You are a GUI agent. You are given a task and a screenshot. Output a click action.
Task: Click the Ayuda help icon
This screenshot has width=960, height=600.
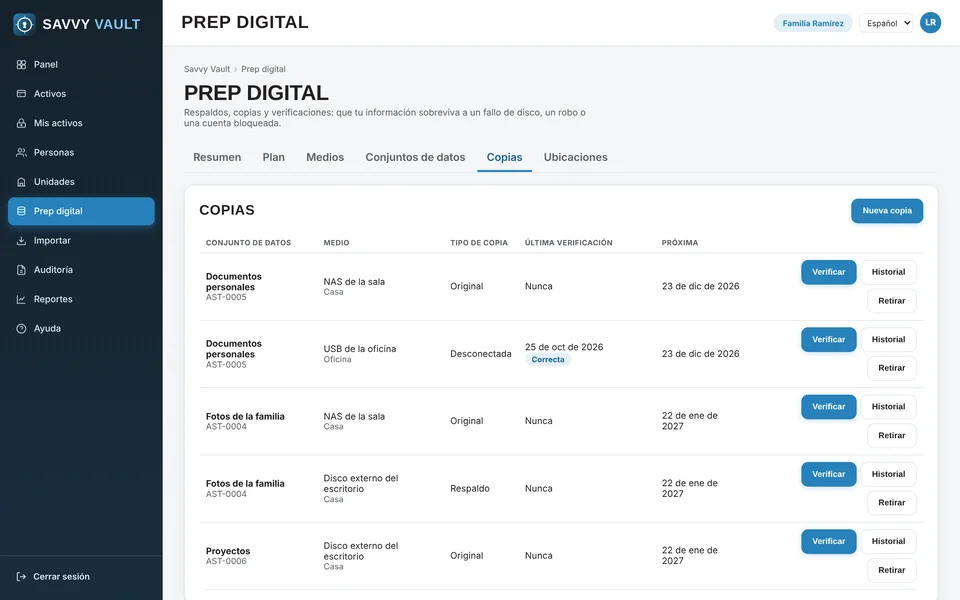21,329
